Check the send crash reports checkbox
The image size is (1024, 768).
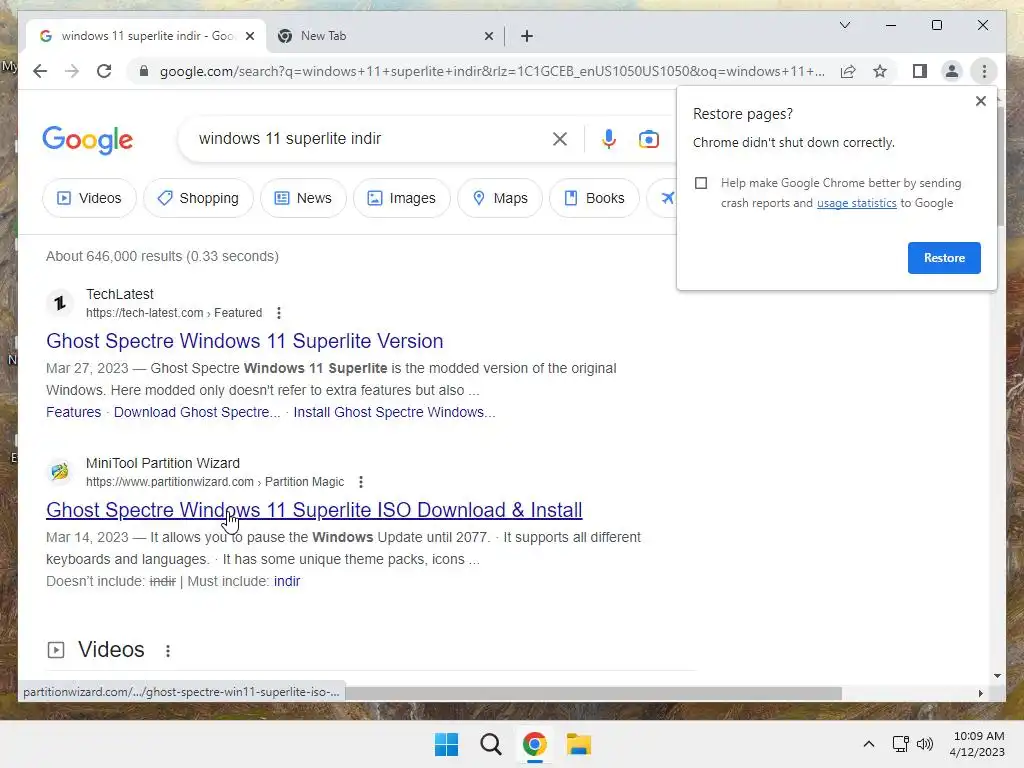click(x=701, y=183)
